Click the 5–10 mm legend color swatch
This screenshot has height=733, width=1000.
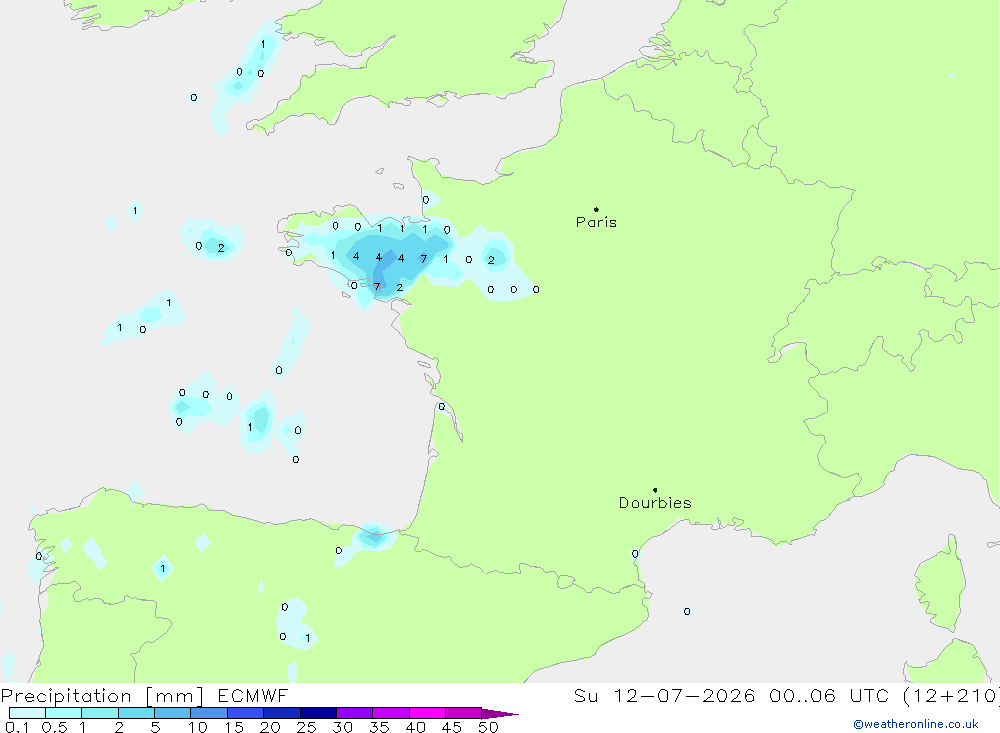(173, 713)
